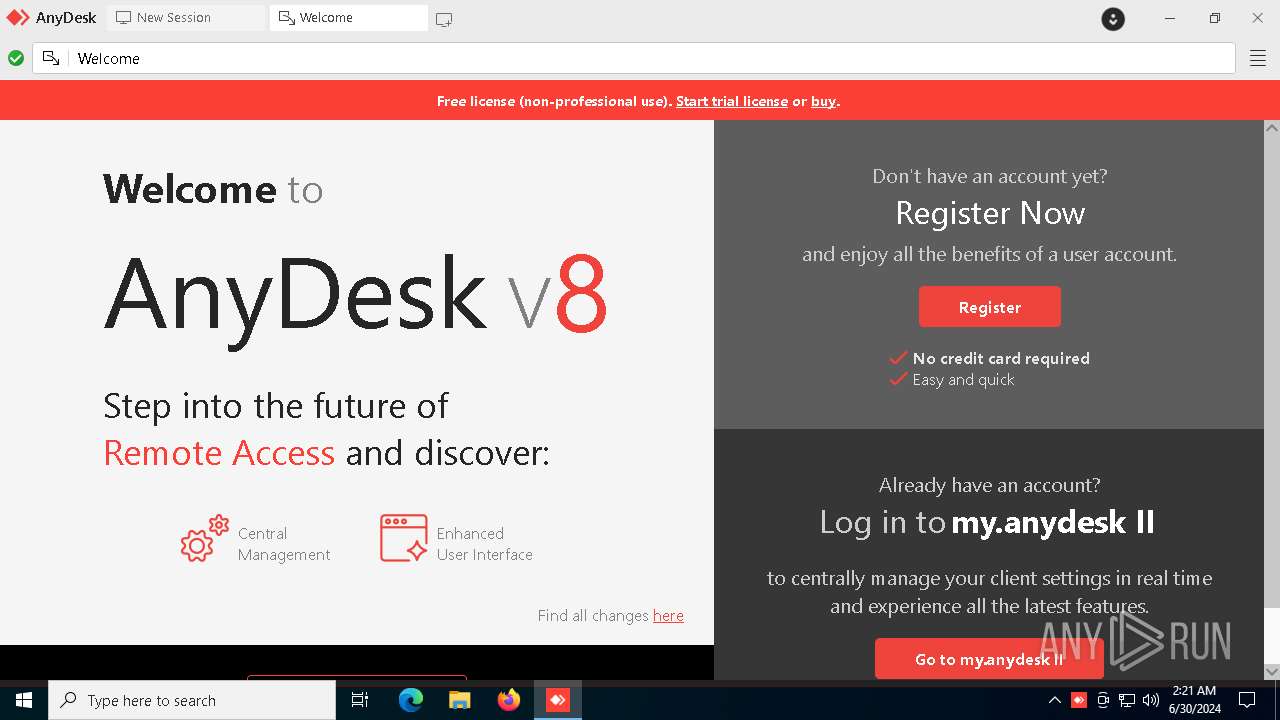Open the hamburger main menu
This screenshot has height=720, width=1280.
(x=1258, y=58)
